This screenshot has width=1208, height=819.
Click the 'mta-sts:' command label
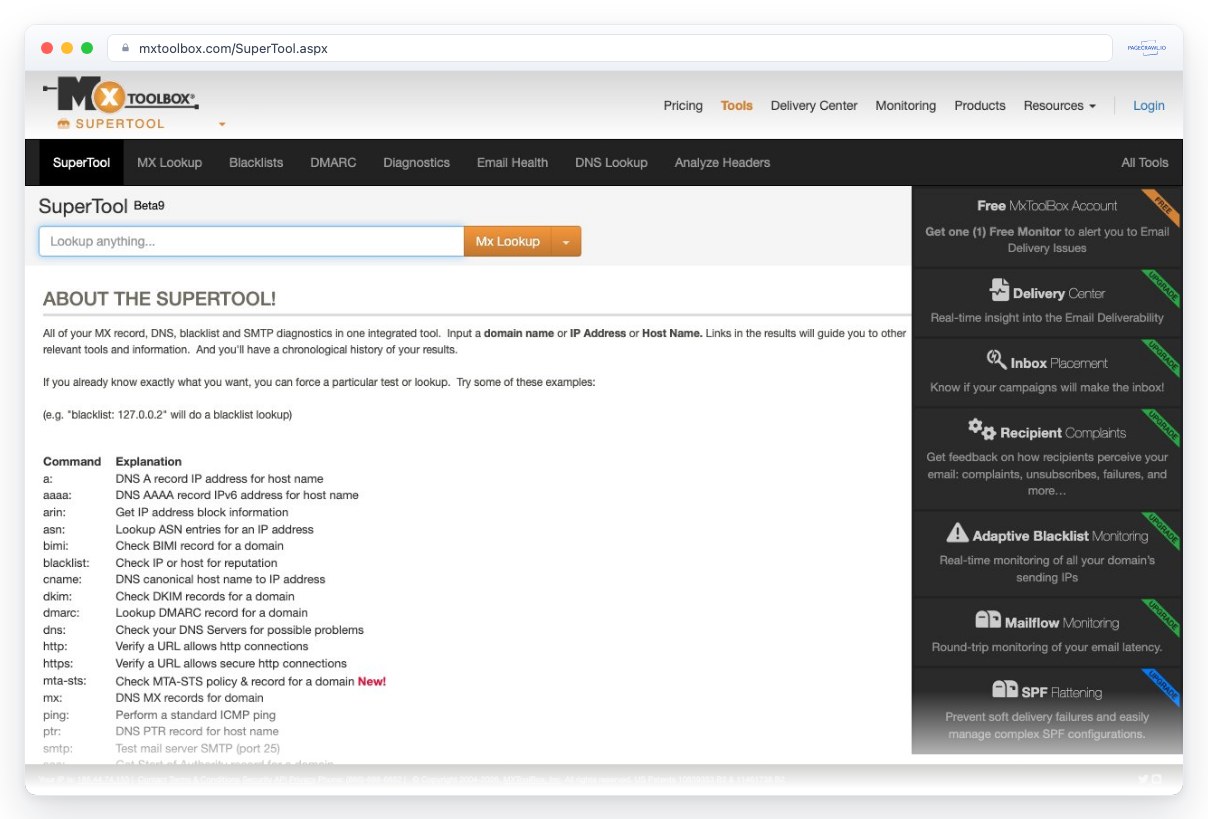click(65, 681)
